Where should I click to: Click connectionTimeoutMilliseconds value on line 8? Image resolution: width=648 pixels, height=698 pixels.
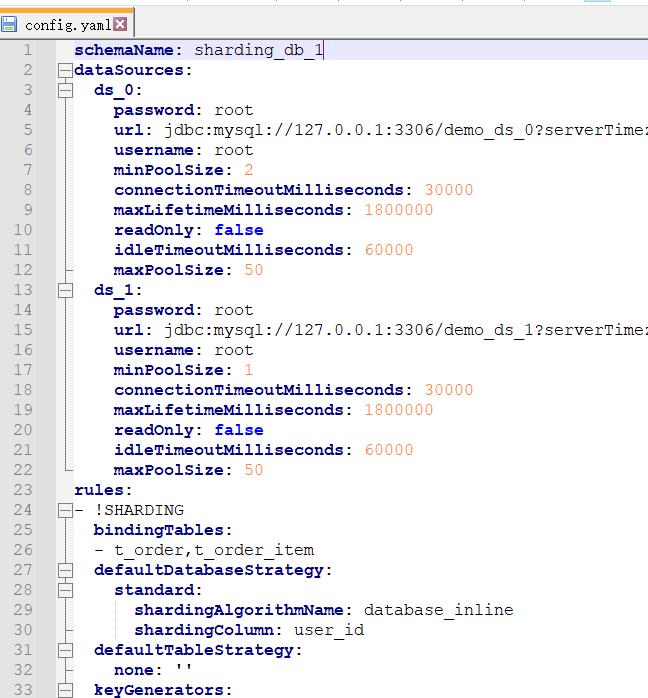coord(449,190)
